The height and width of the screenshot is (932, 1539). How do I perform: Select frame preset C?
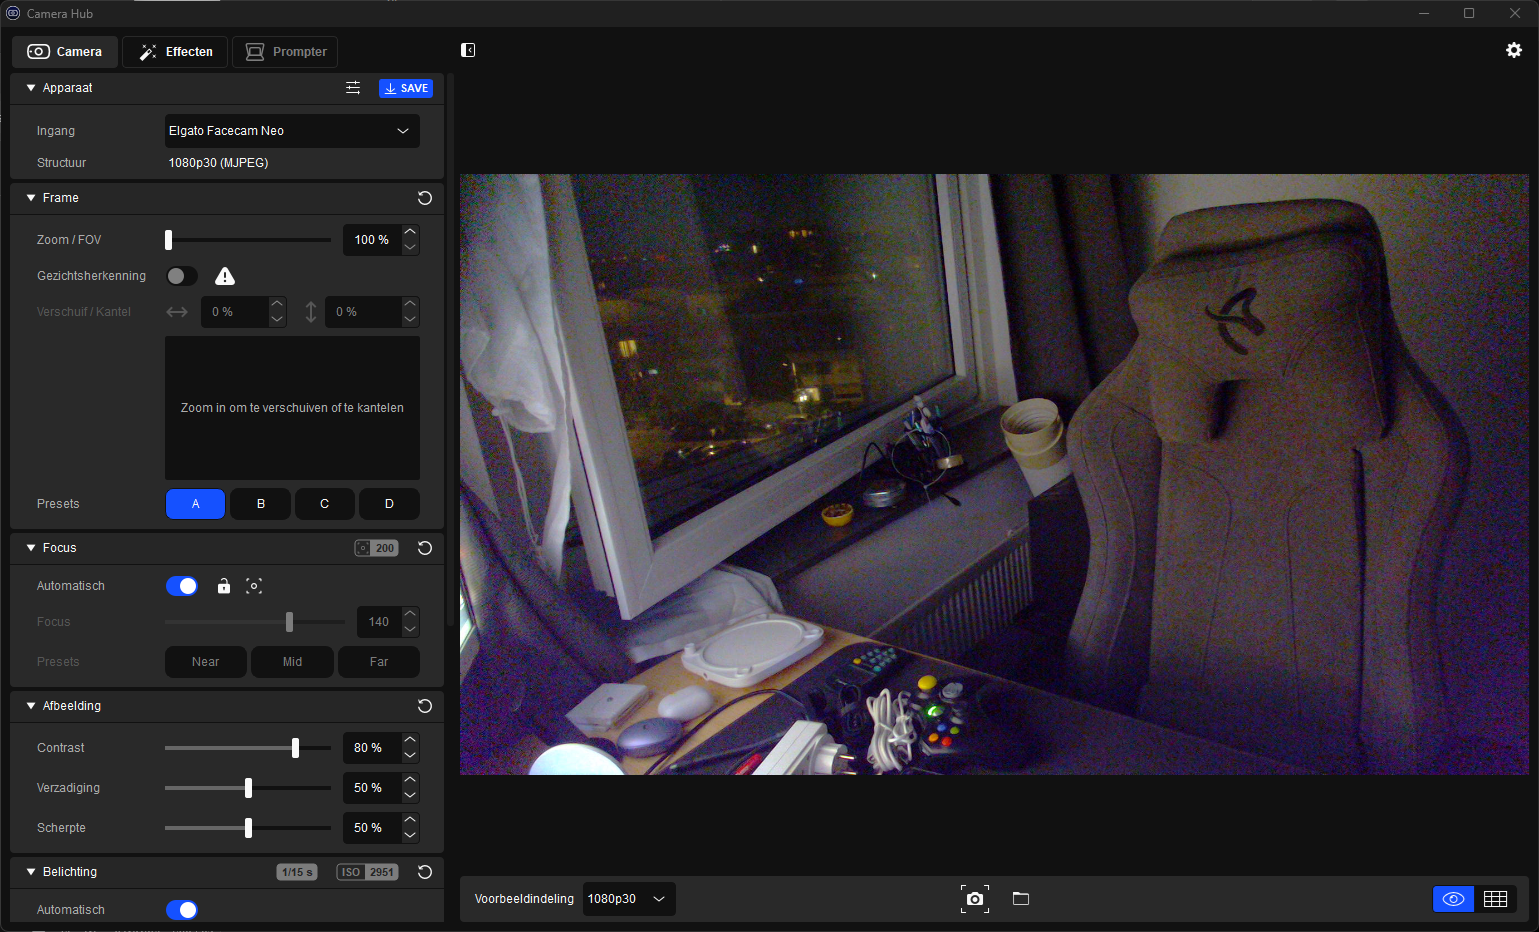tap(325, 504)
